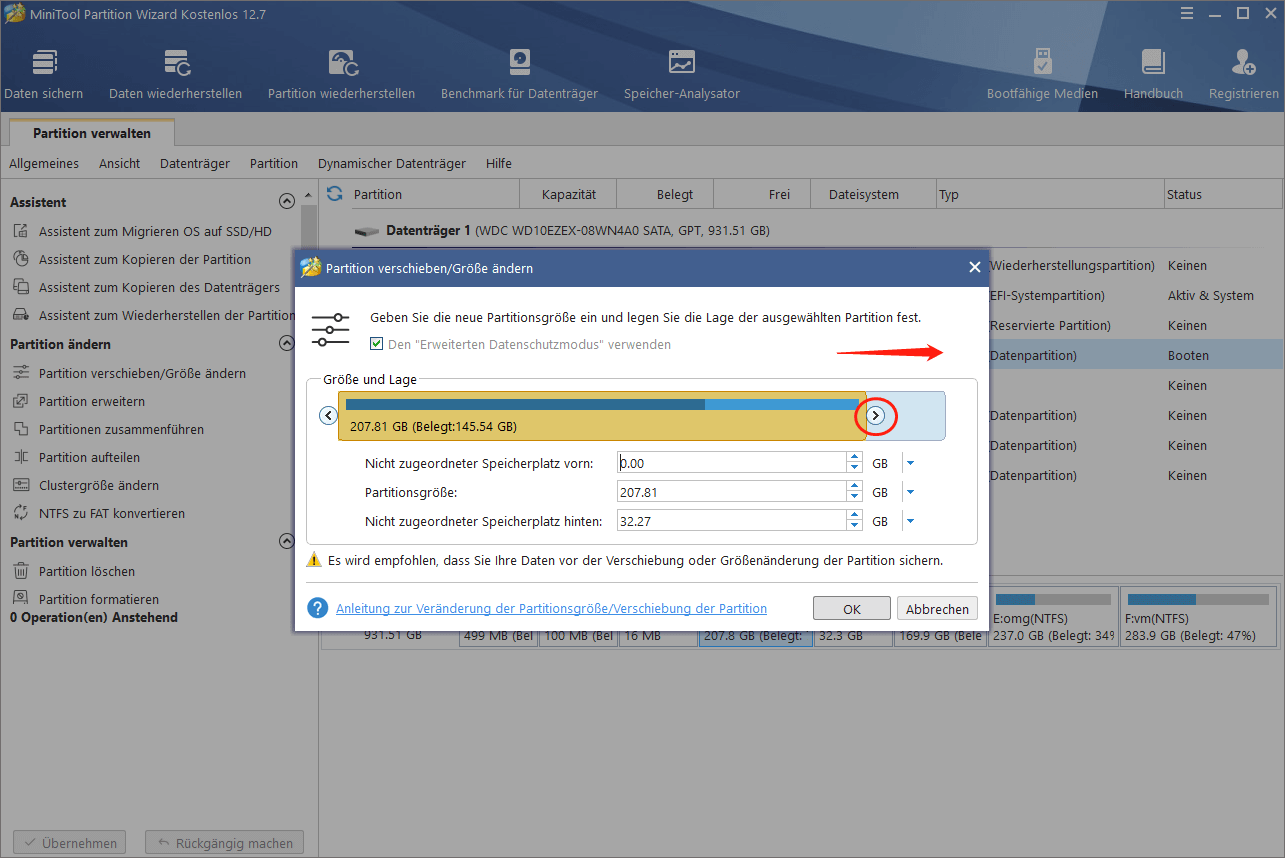Open the Handbuch

(x=1153, y=72)
